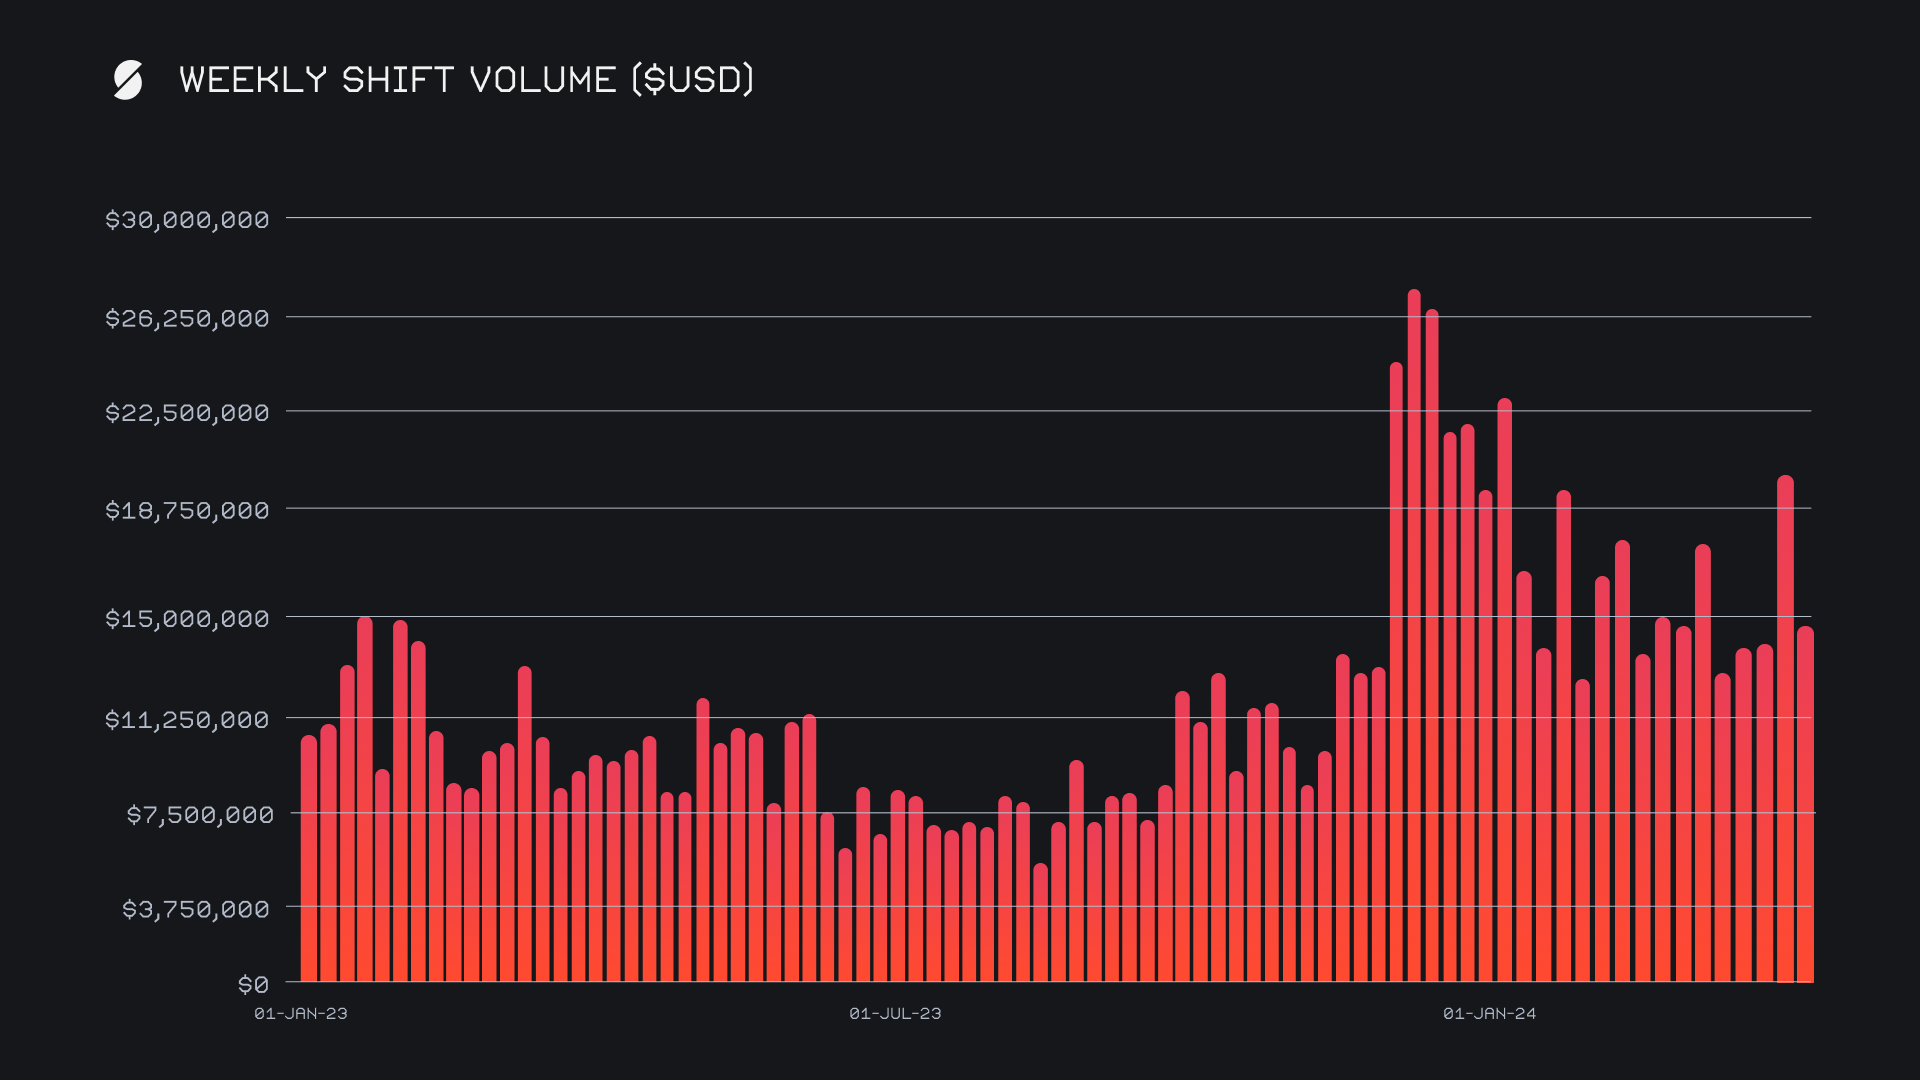
Task: Click the Weekly Shift Volume title
Action: pos(466,80)
